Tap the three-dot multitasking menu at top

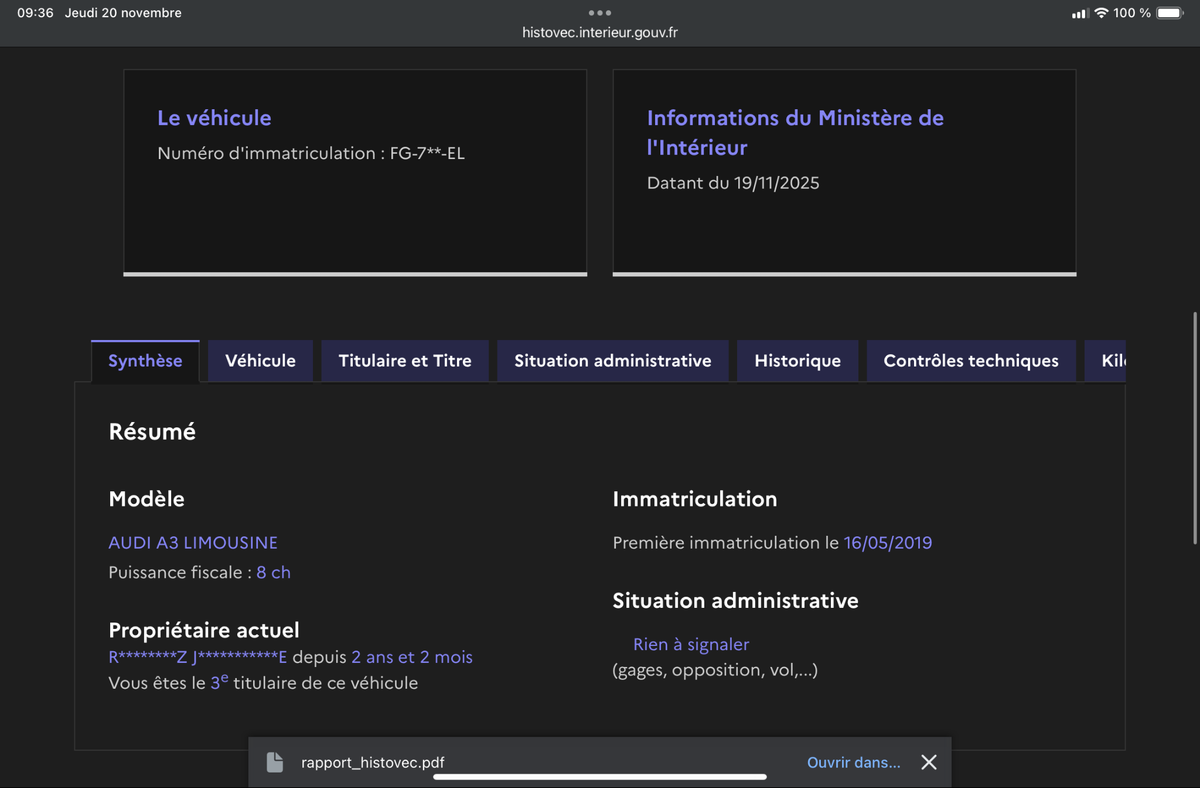coord(600,13)
